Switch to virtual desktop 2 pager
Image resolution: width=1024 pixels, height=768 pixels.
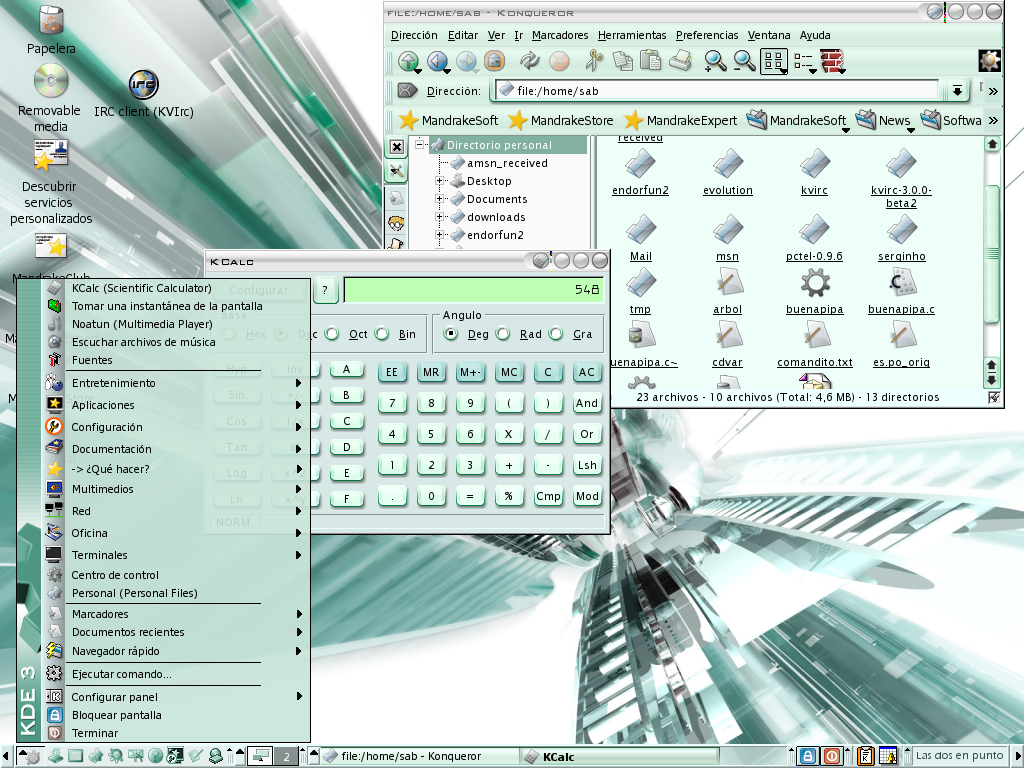click(x=286, y=756)
